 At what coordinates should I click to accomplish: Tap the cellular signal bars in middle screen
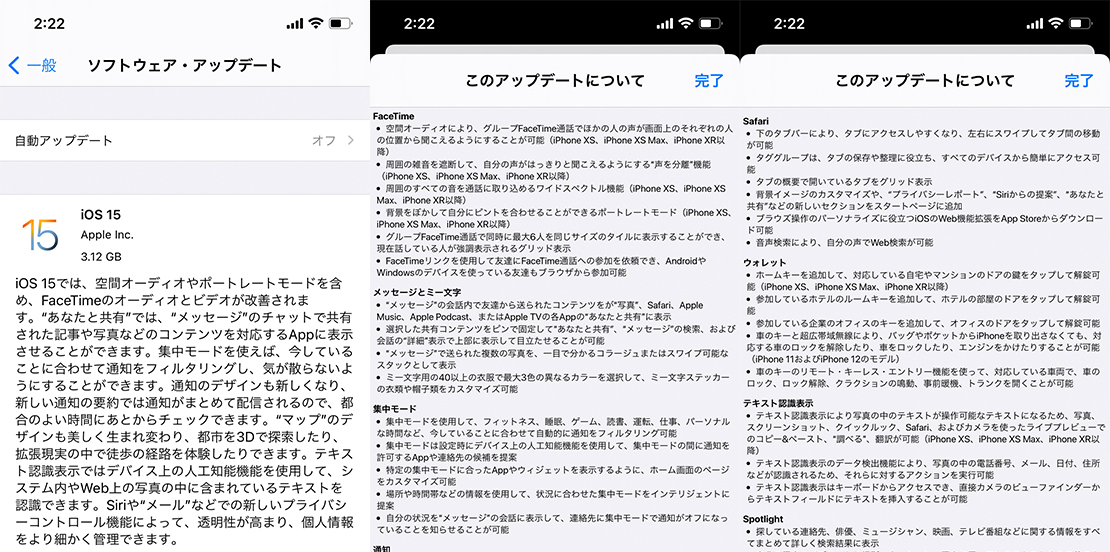665,24
